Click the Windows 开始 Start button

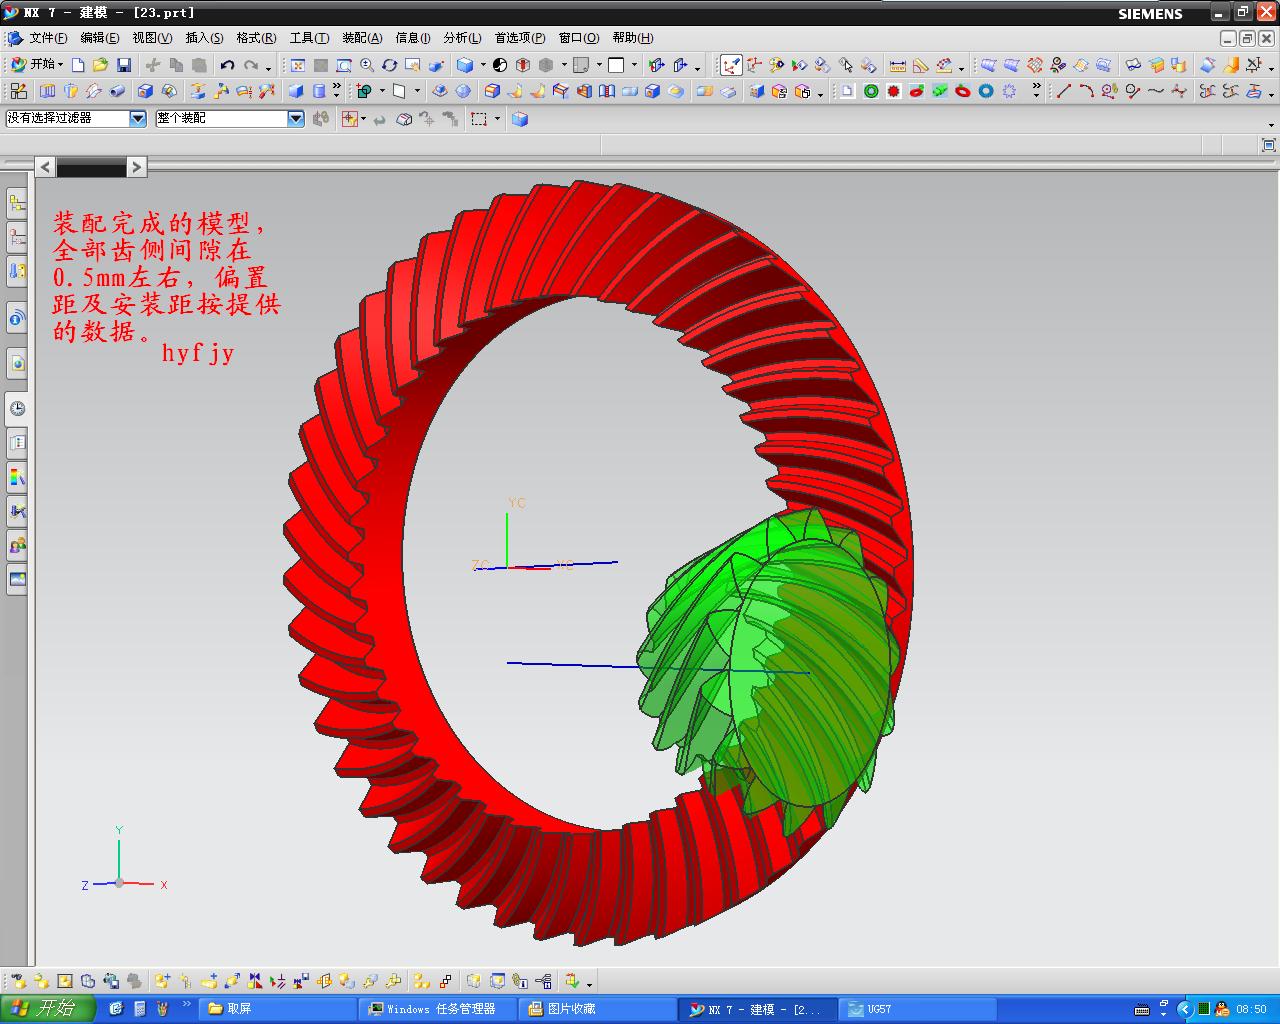click(48, 1008)
